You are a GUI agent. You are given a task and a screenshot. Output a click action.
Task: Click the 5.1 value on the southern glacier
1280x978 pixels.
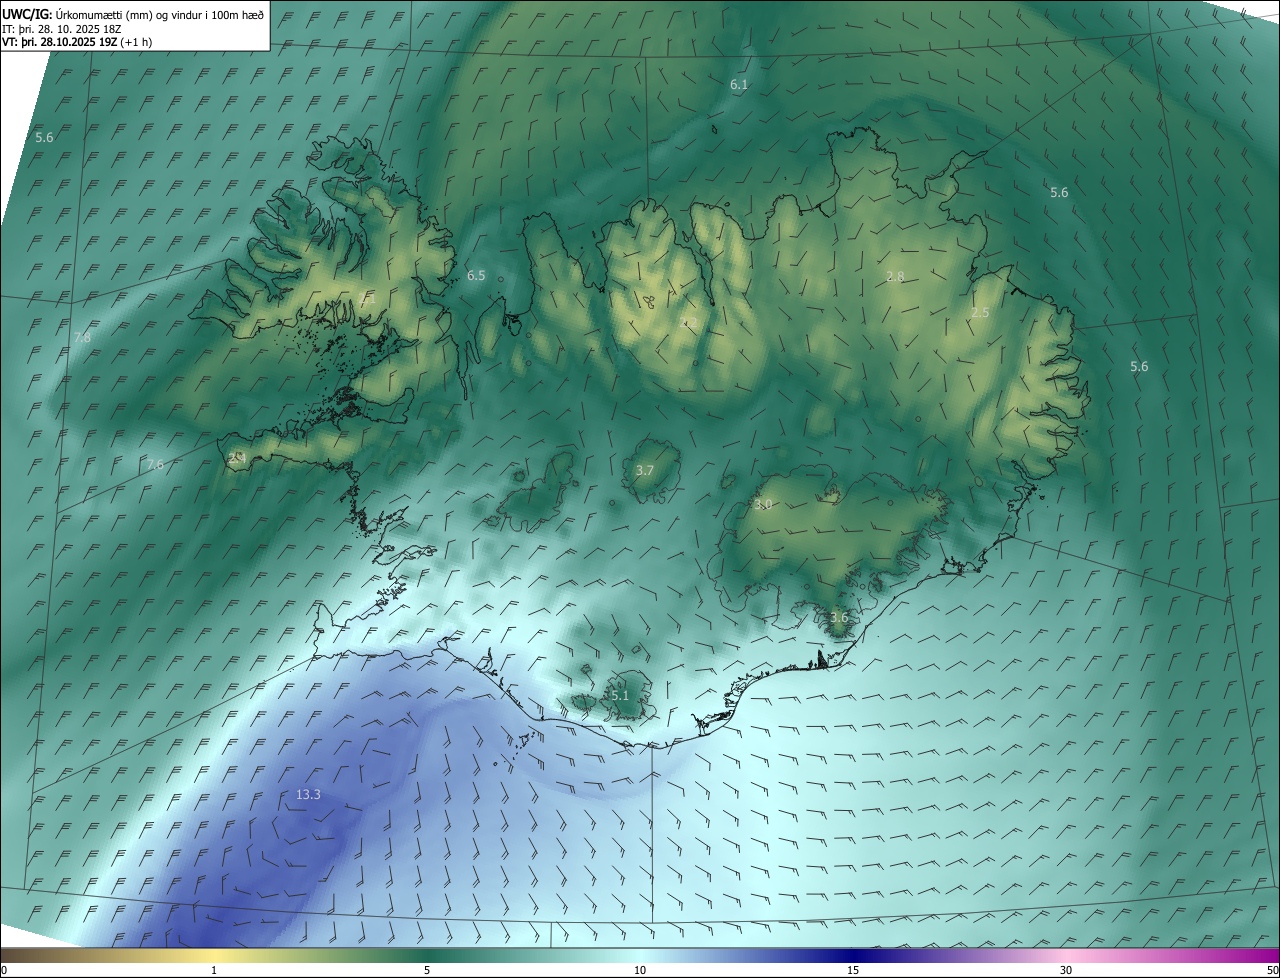[619, 695]
